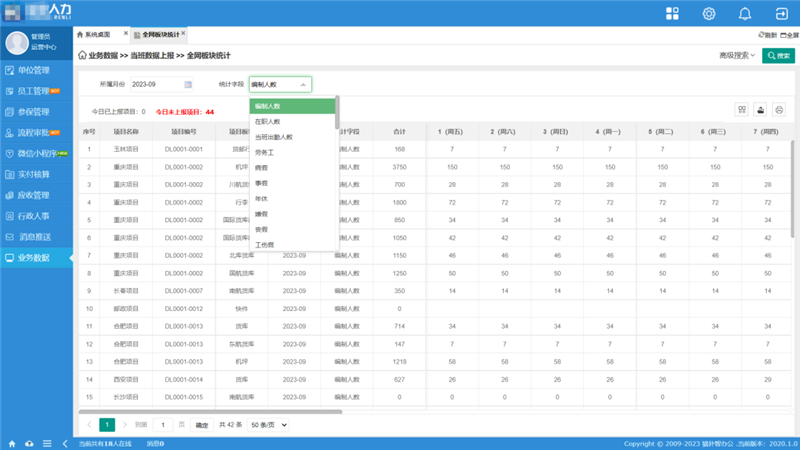Viewport: 800px width, 450px height.
Task: Click the logout icon at top right
Action: pos(780,13)
